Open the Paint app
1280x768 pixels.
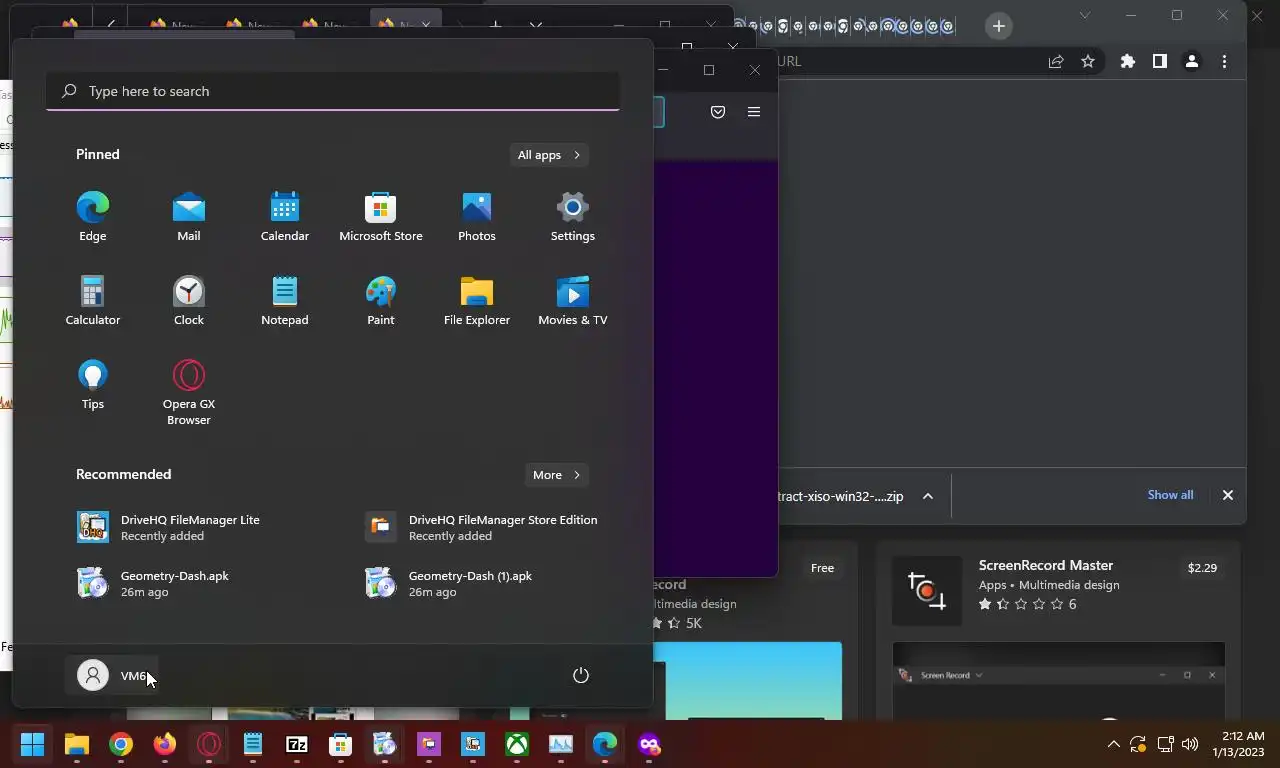click(381, 301)
